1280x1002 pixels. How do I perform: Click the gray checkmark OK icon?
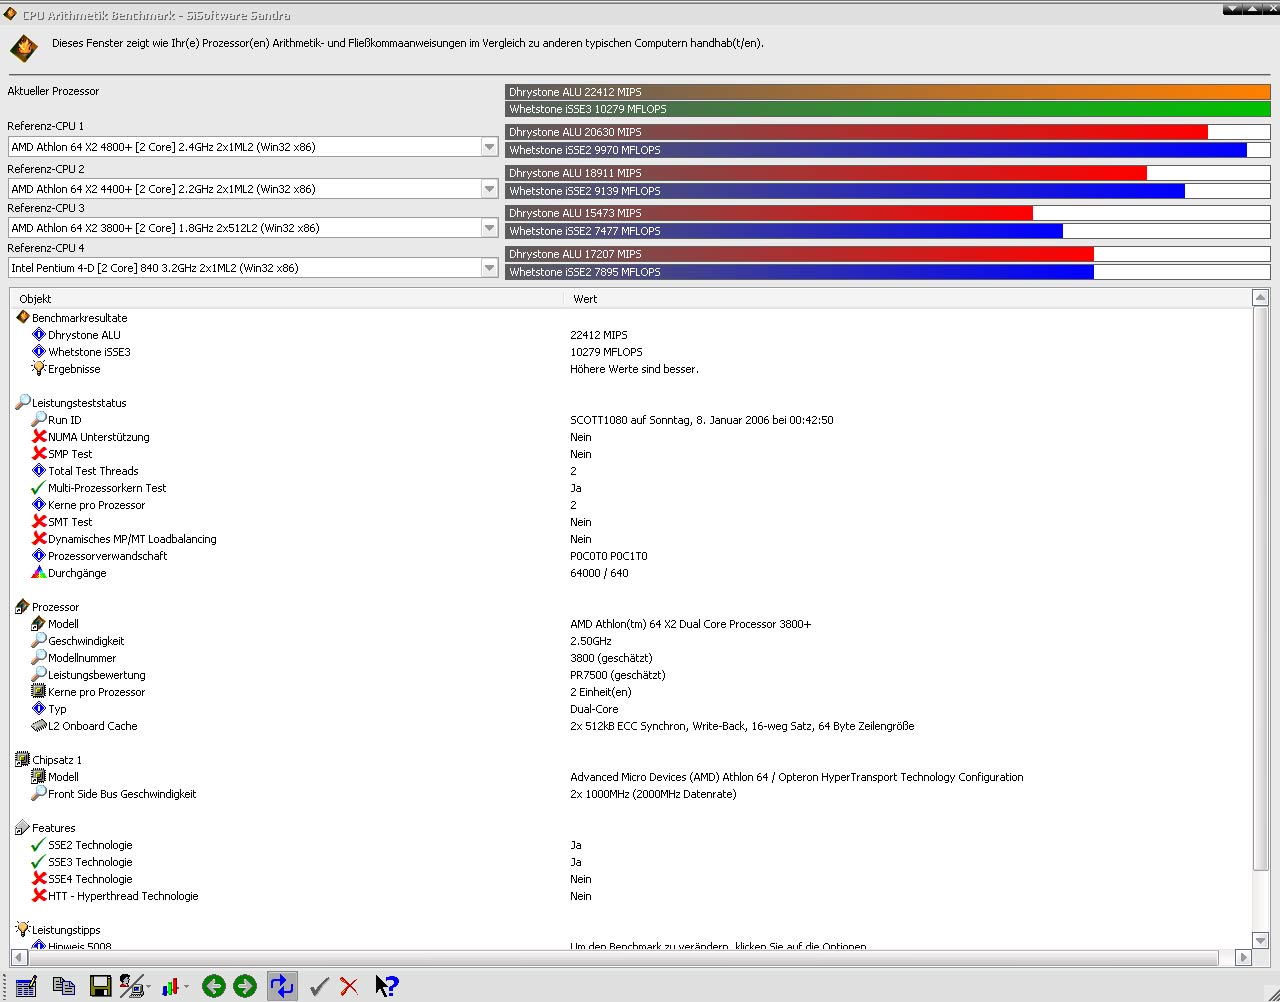[319, 986]
